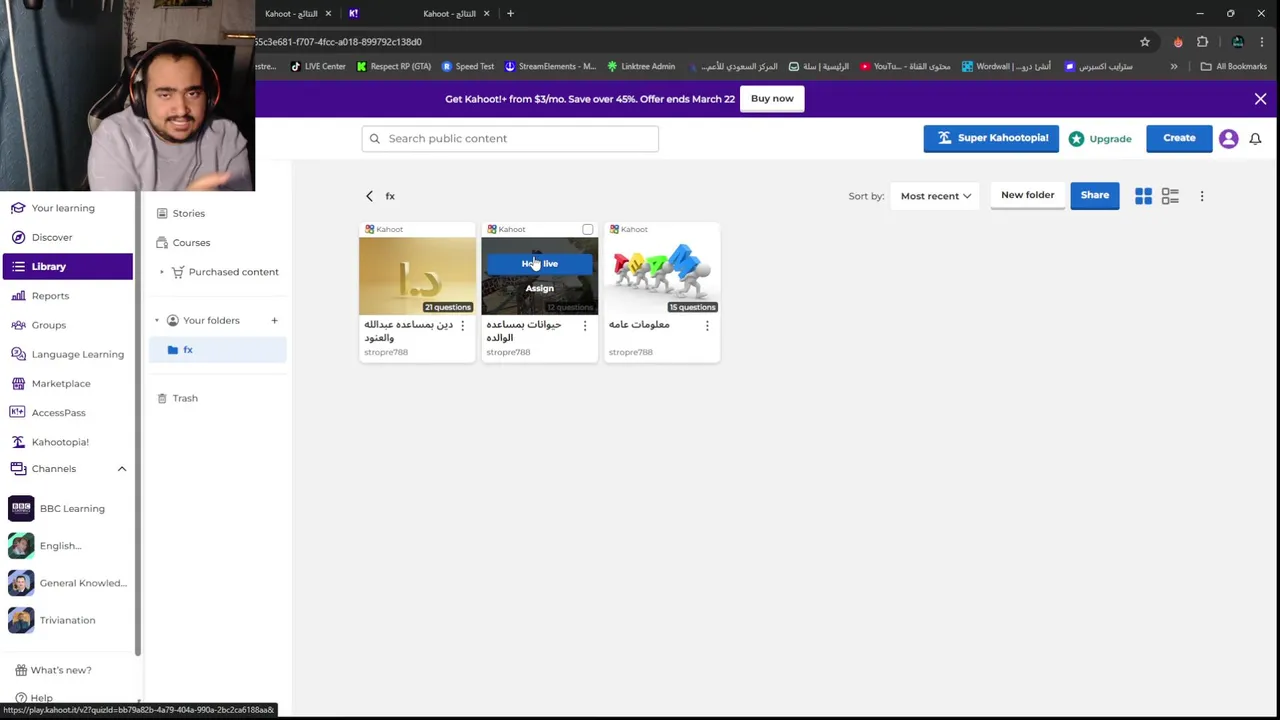1280x720 pixels.
Task: Click the Create button
Action: [1179, 138]
